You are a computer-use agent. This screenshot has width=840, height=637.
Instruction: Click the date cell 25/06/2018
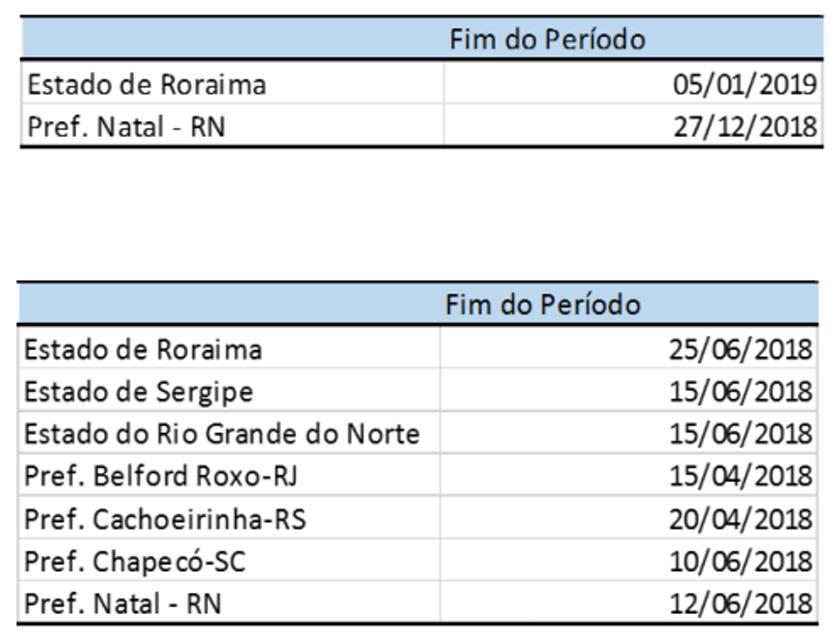(741, 349)
